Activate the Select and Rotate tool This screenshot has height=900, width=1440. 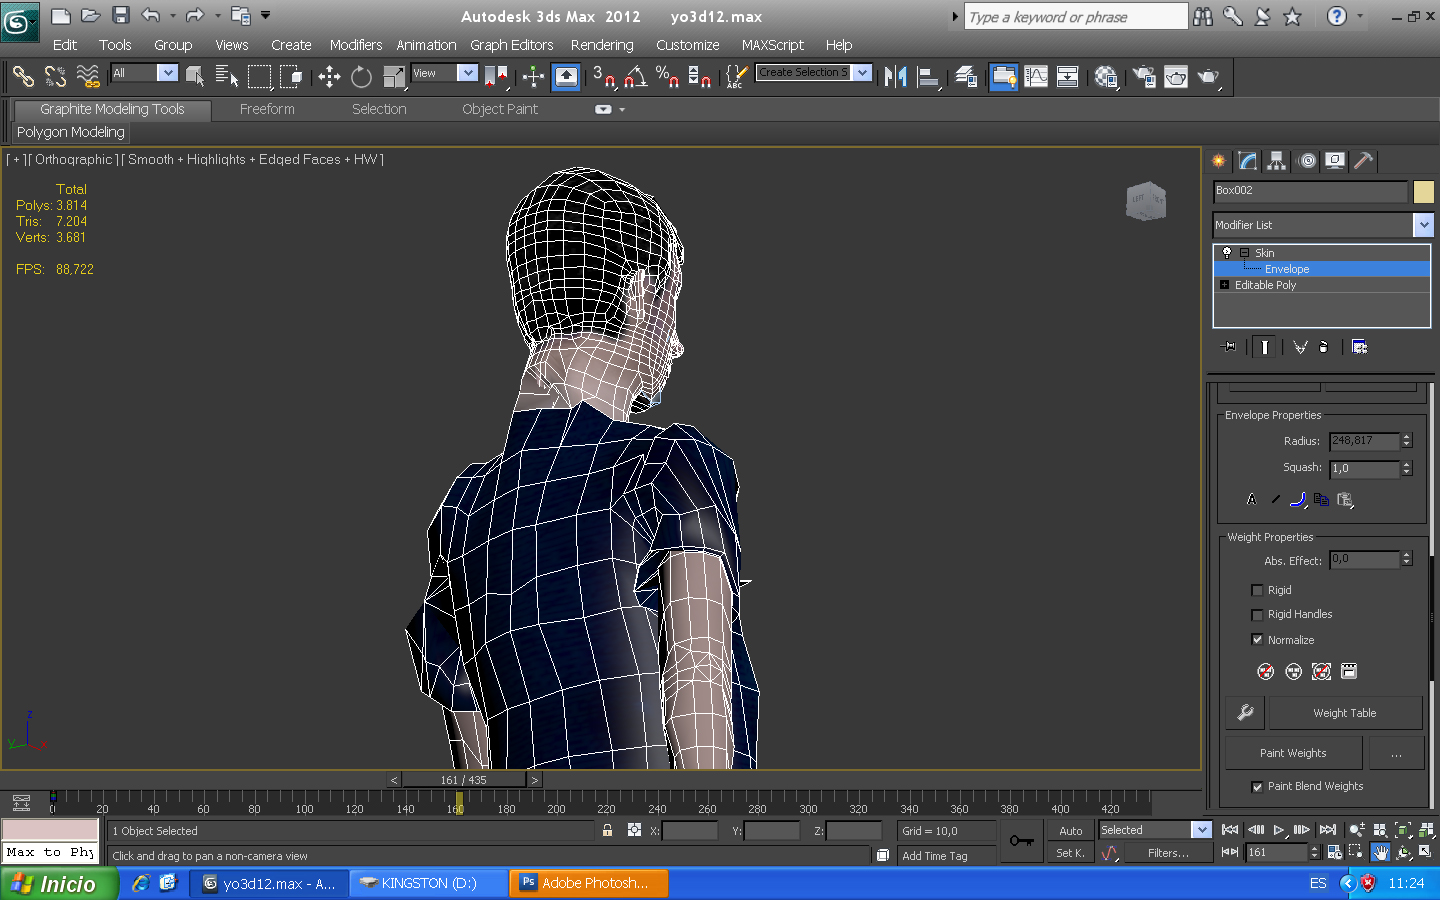coord(361,77)
